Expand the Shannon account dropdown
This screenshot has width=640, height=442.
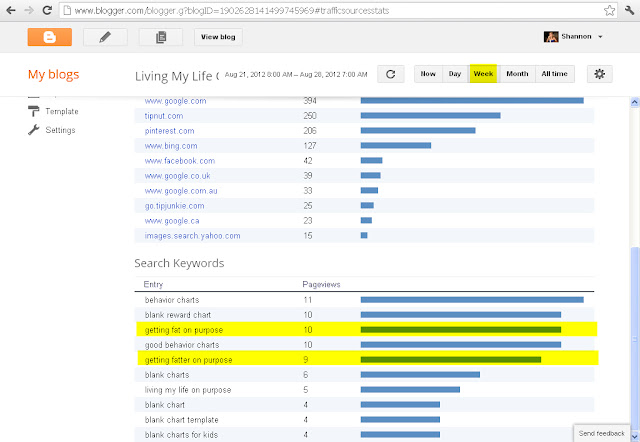click(573, 37)
